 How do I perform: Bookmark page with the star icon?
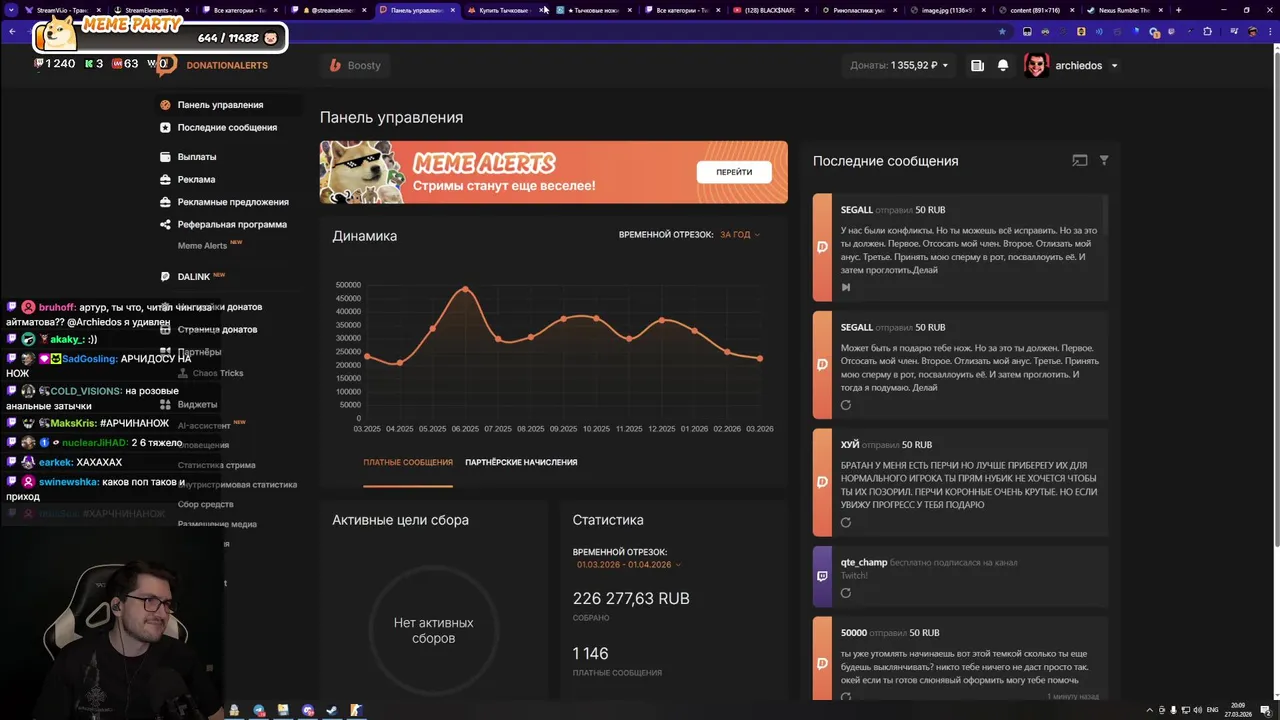pos(1002,31)
